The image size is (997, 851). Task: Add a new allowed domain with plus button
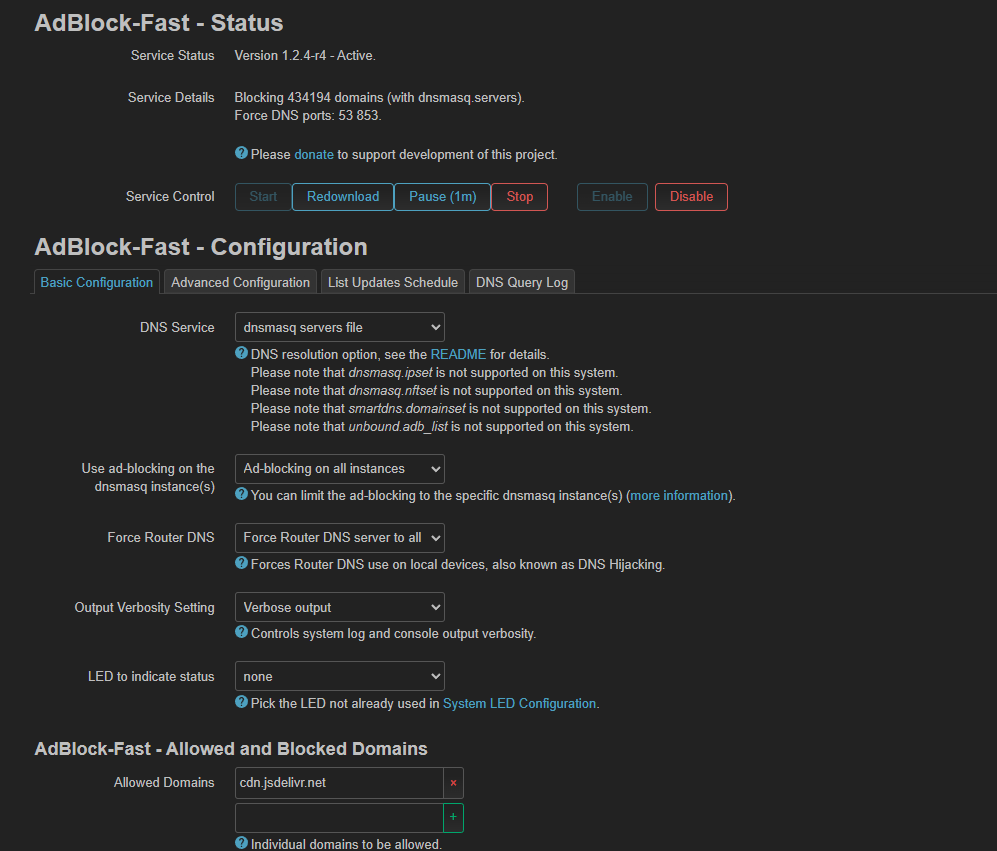(453, 817)
